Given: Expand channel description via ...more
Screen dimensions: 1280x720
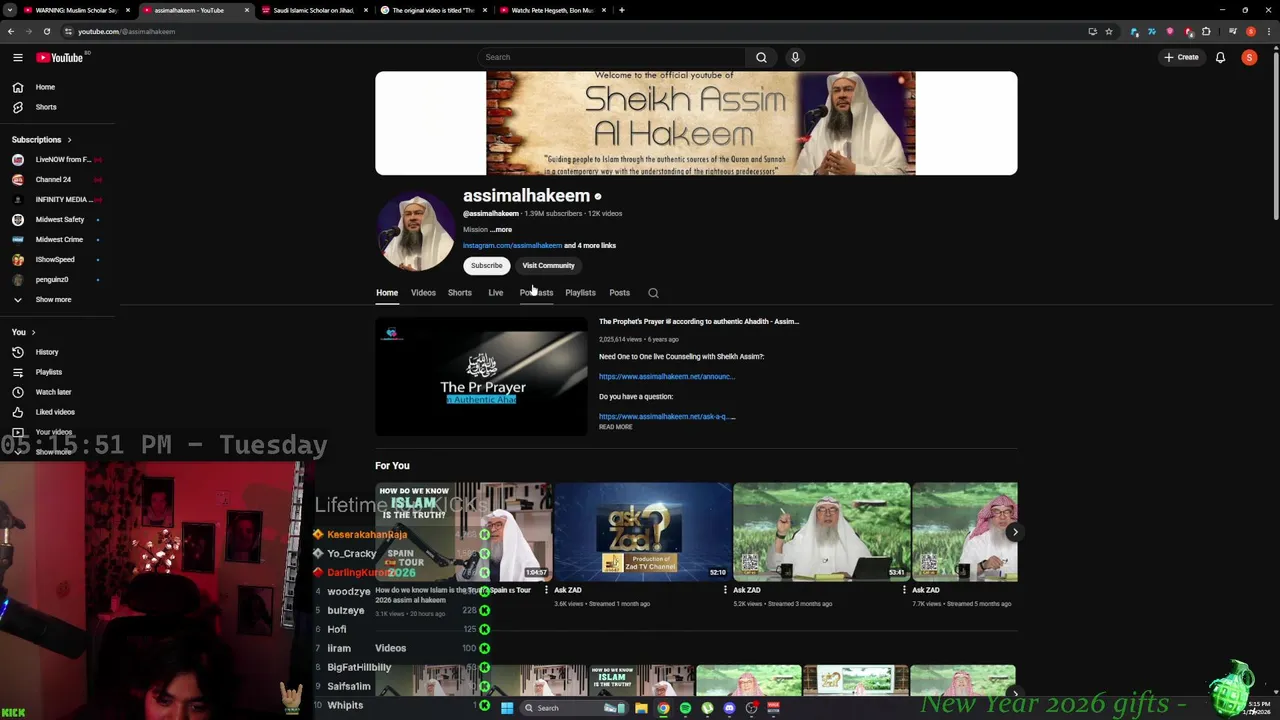Looking at the screenshot, I should point(501,230).
